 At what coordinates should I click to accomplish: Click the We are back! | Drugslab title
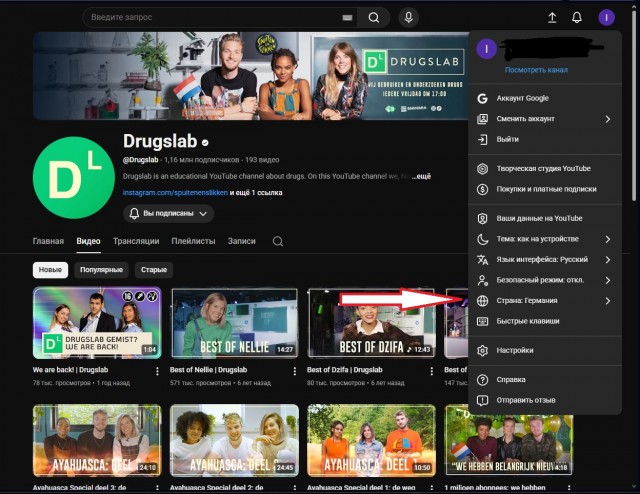coord(70,370)
